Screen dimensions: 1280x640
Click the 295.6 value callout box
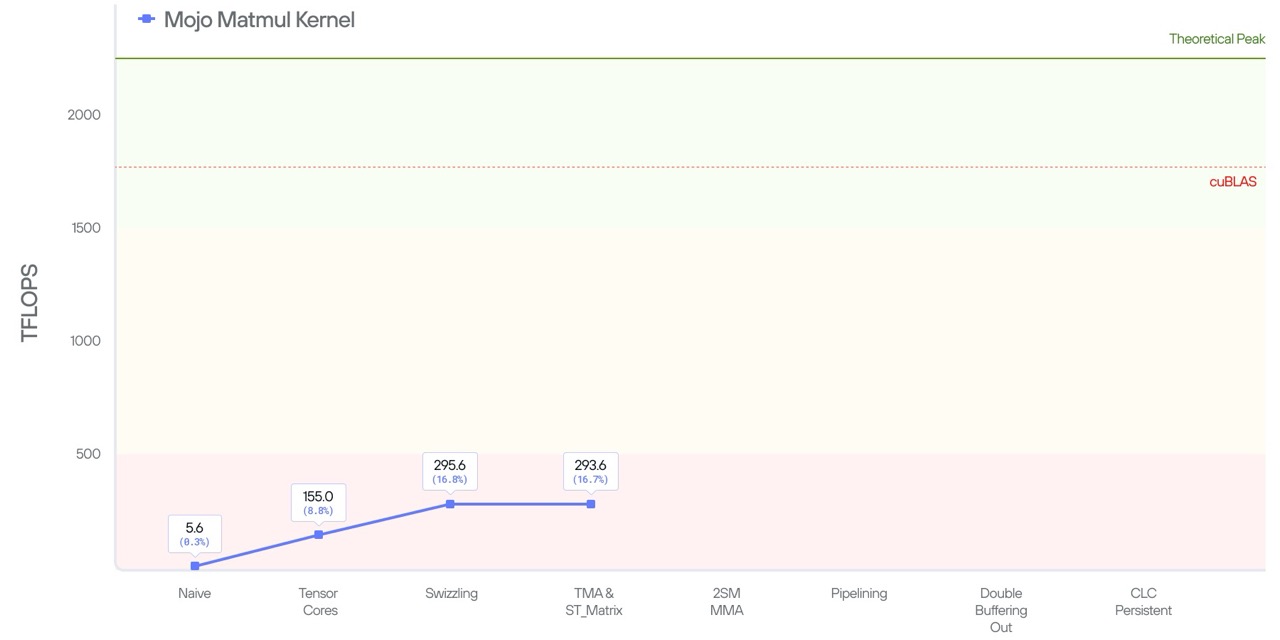point(449,470)
